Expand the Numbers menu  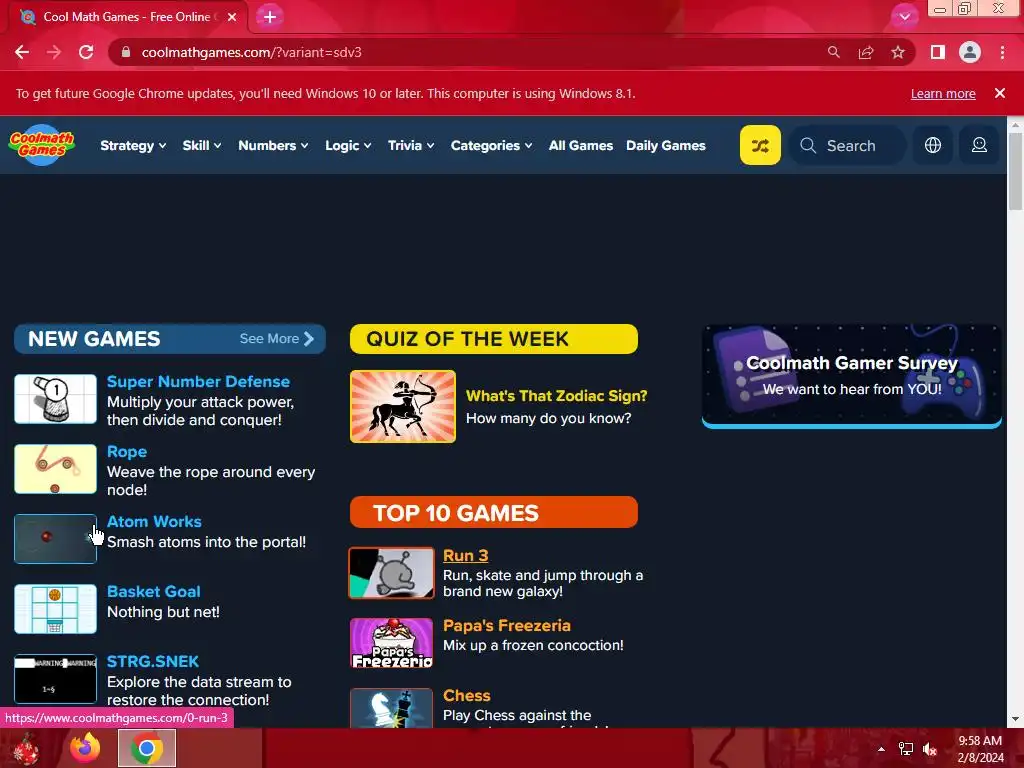(x=273, y=145)
